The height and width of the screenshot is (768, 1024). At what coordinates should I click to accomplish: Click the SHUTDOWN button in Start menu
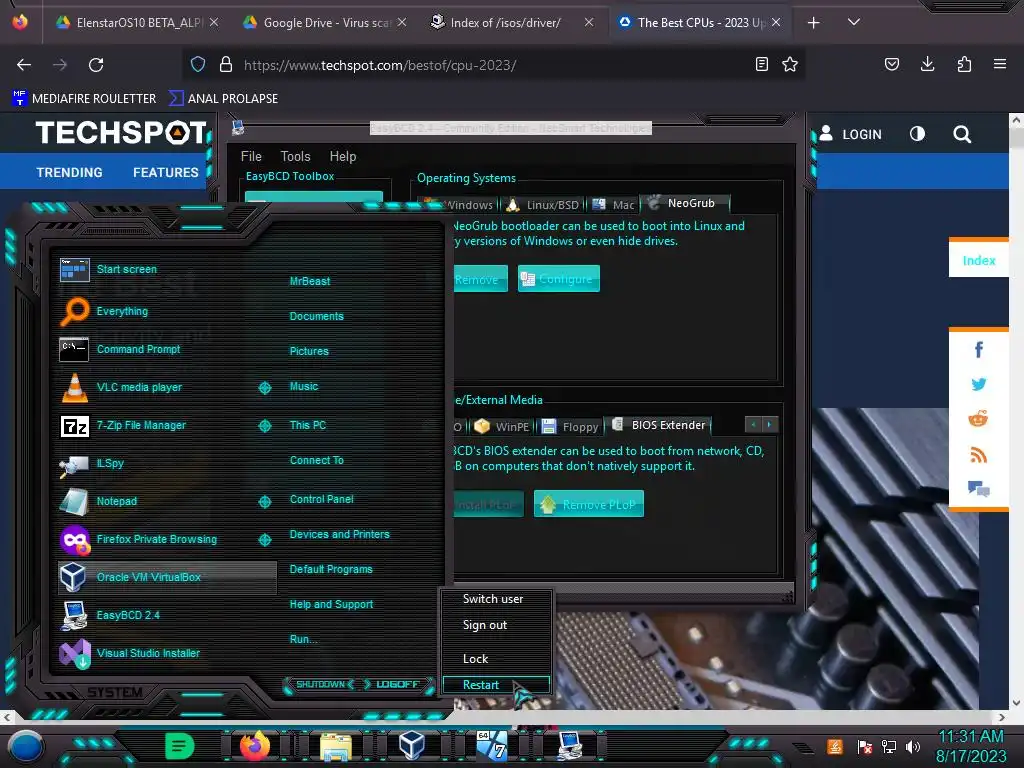(x=320, y=684)
